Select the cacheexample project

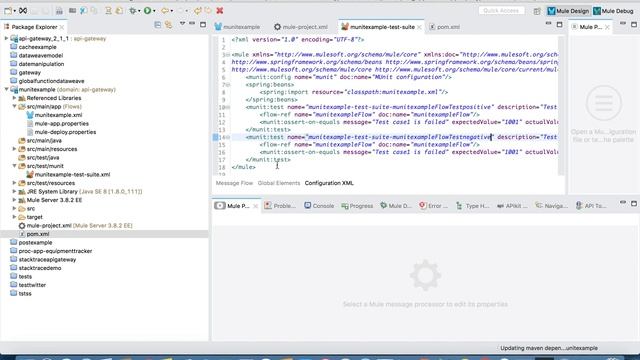[38, 47]
